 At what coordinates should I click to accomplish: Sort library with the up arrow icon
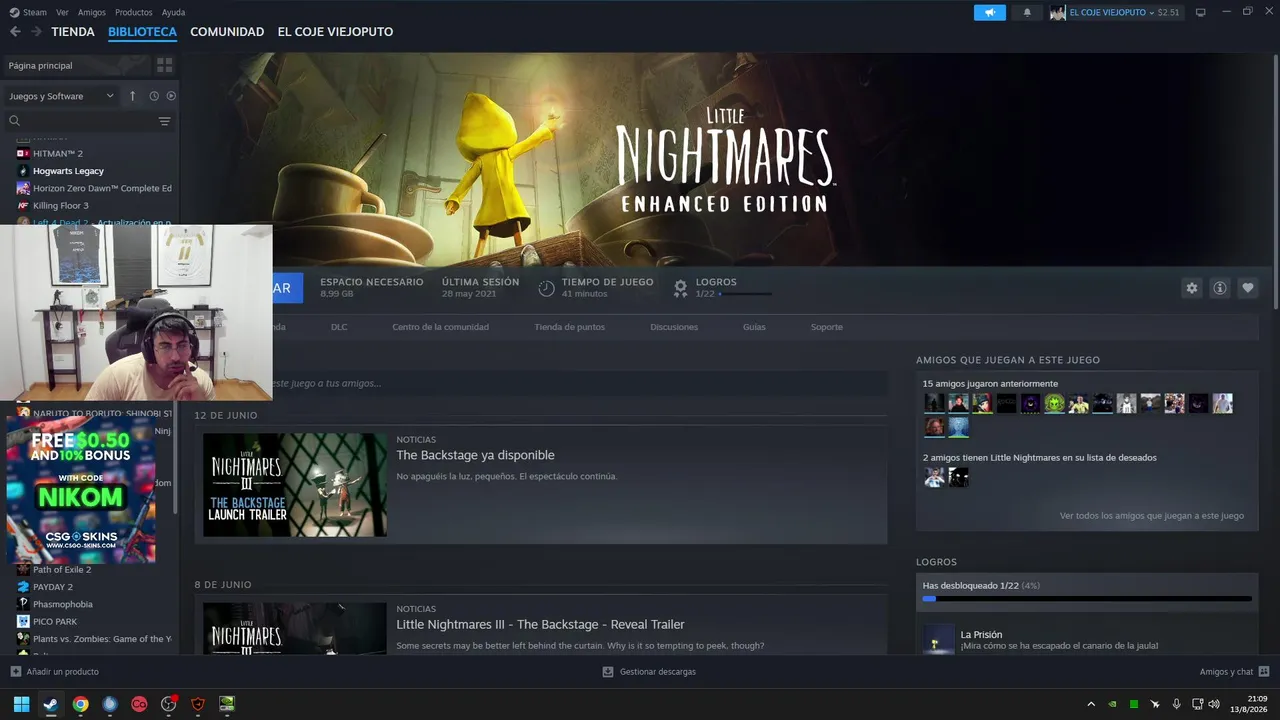point(132,96)
